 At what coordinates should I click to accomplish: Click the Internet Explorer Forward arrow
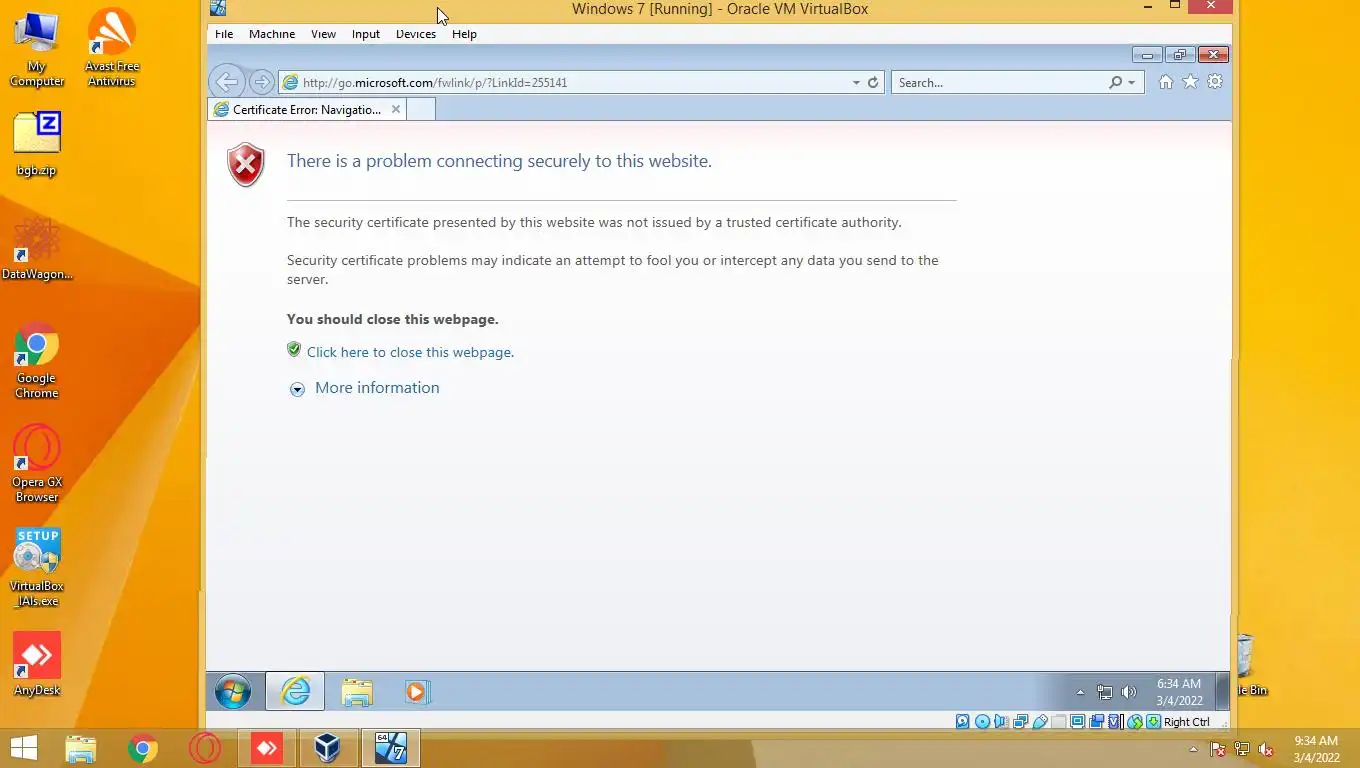click(x=261, y=82)
